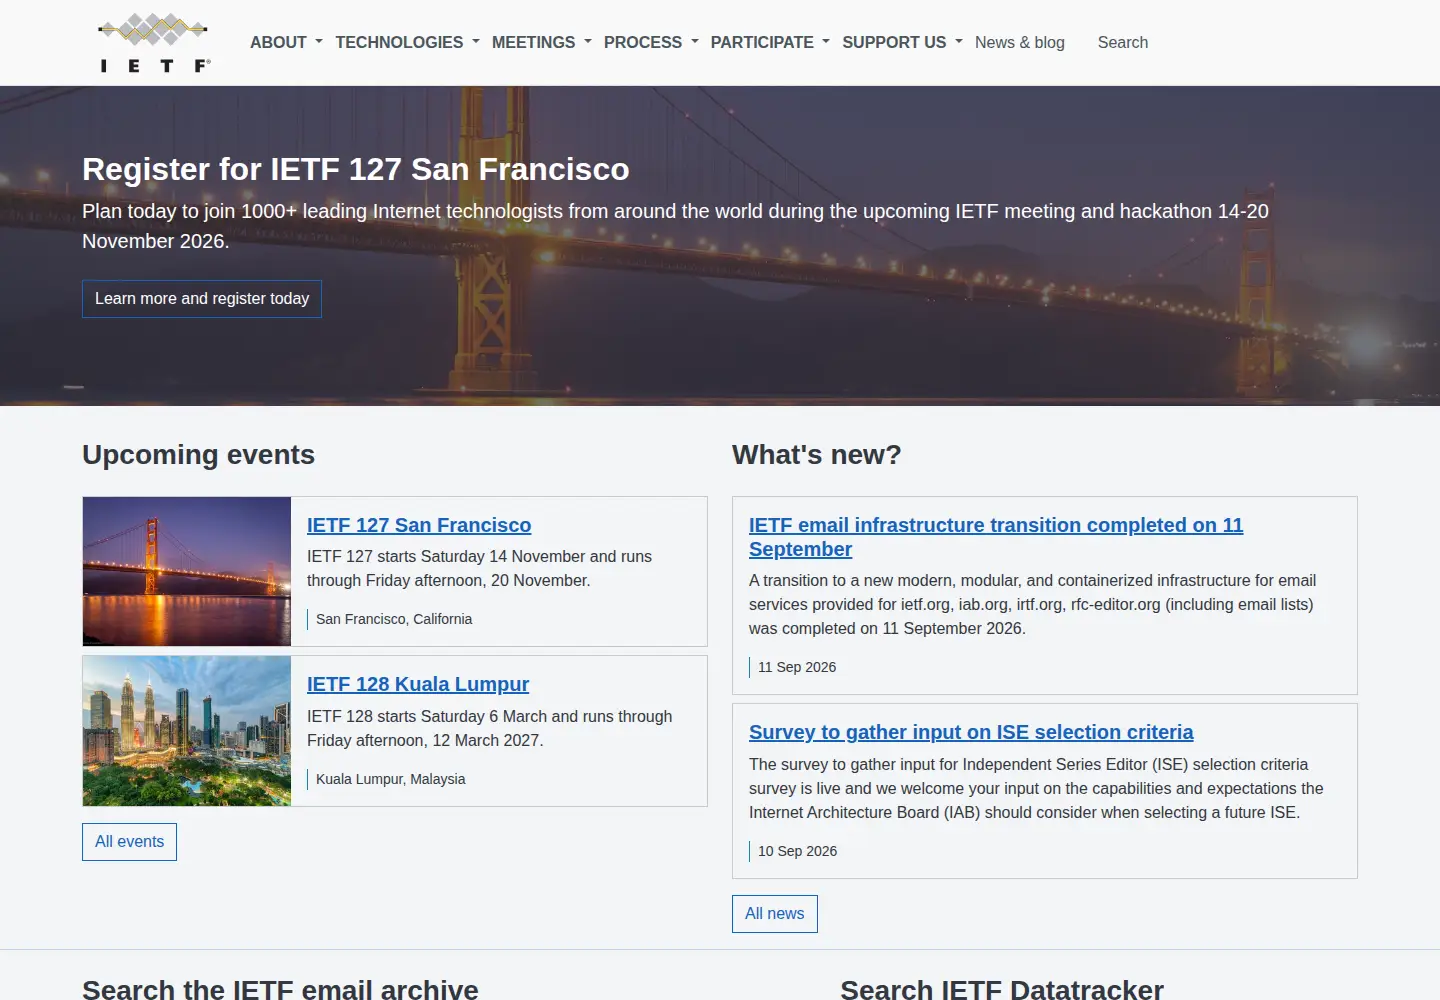Click the San Francisco, California location text
1440x1000 pixels.
(x=394, y=619)
